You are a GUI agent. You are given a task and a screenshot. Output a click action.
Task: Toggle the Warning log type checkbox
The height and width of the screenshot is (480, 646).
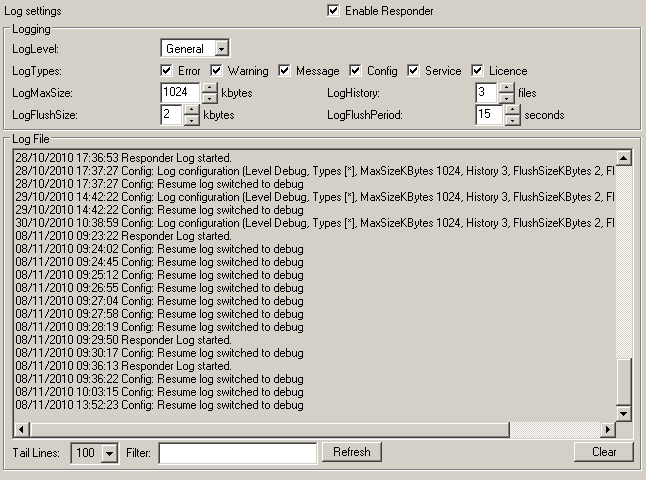(x=216, y=71)
